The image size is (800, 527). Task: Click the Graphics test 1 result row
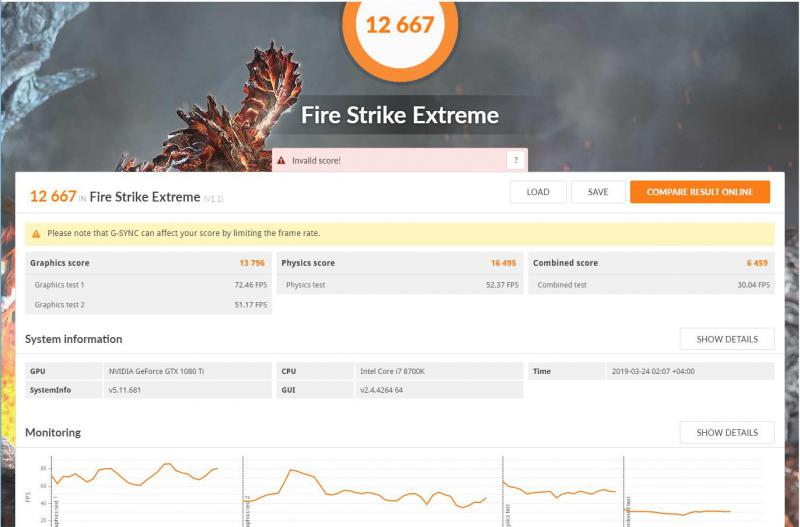tap(148, 285)
